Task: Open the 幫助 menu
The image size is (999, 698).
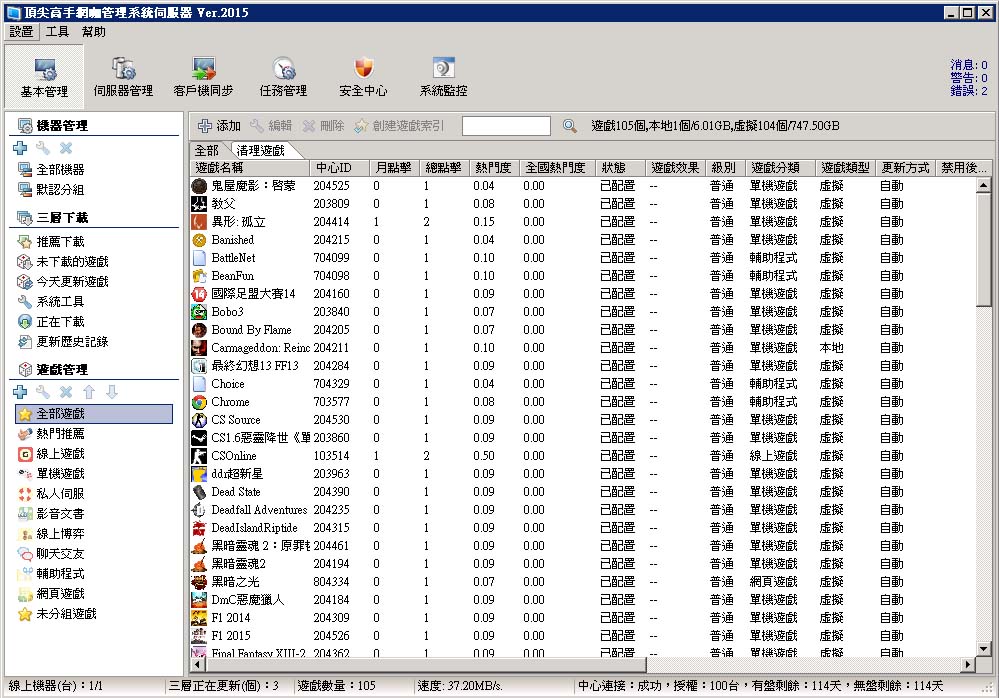Action: click(94, 31)
